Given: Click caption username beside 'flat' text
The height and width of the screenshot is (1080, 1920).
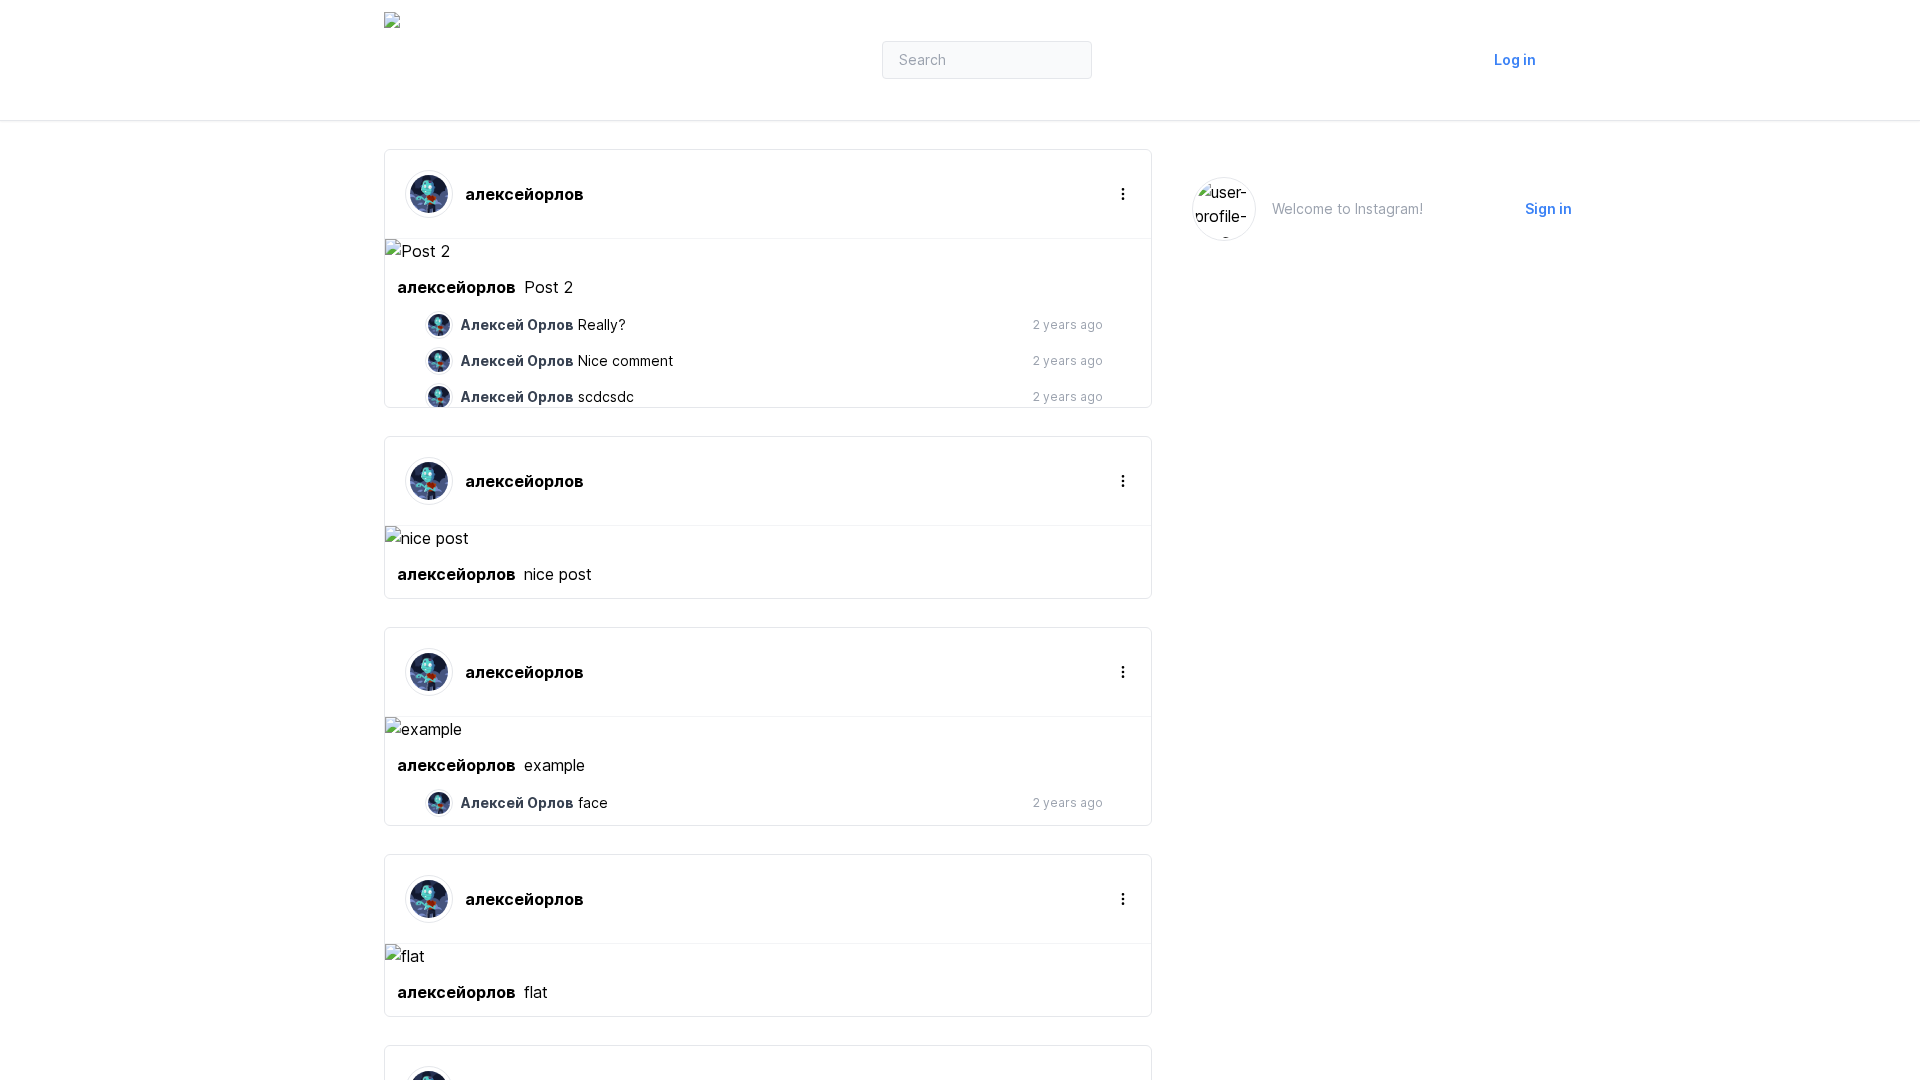Looking at the screenshot, I should (x=456, y=992).
